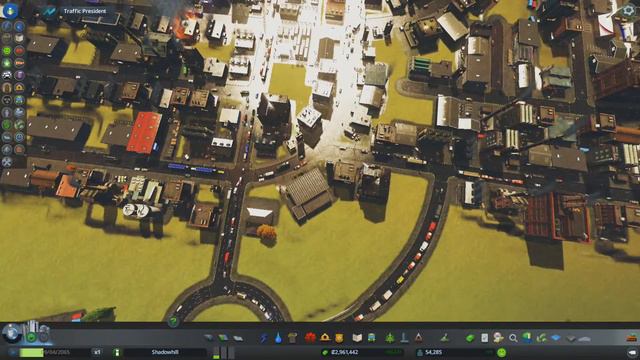The width and height of the screenshot is (640, 360).
Task: Show the red heart Health info view
Action: [x=19, y=51]
